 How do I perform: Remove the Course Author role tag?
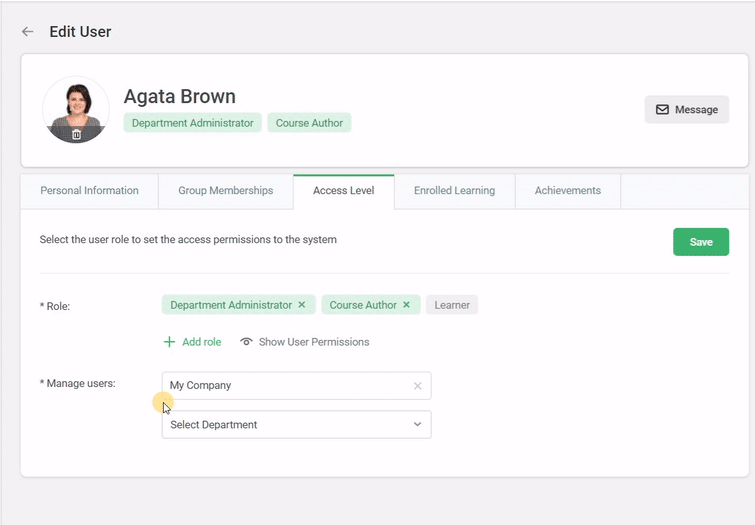tap(406, 305)
